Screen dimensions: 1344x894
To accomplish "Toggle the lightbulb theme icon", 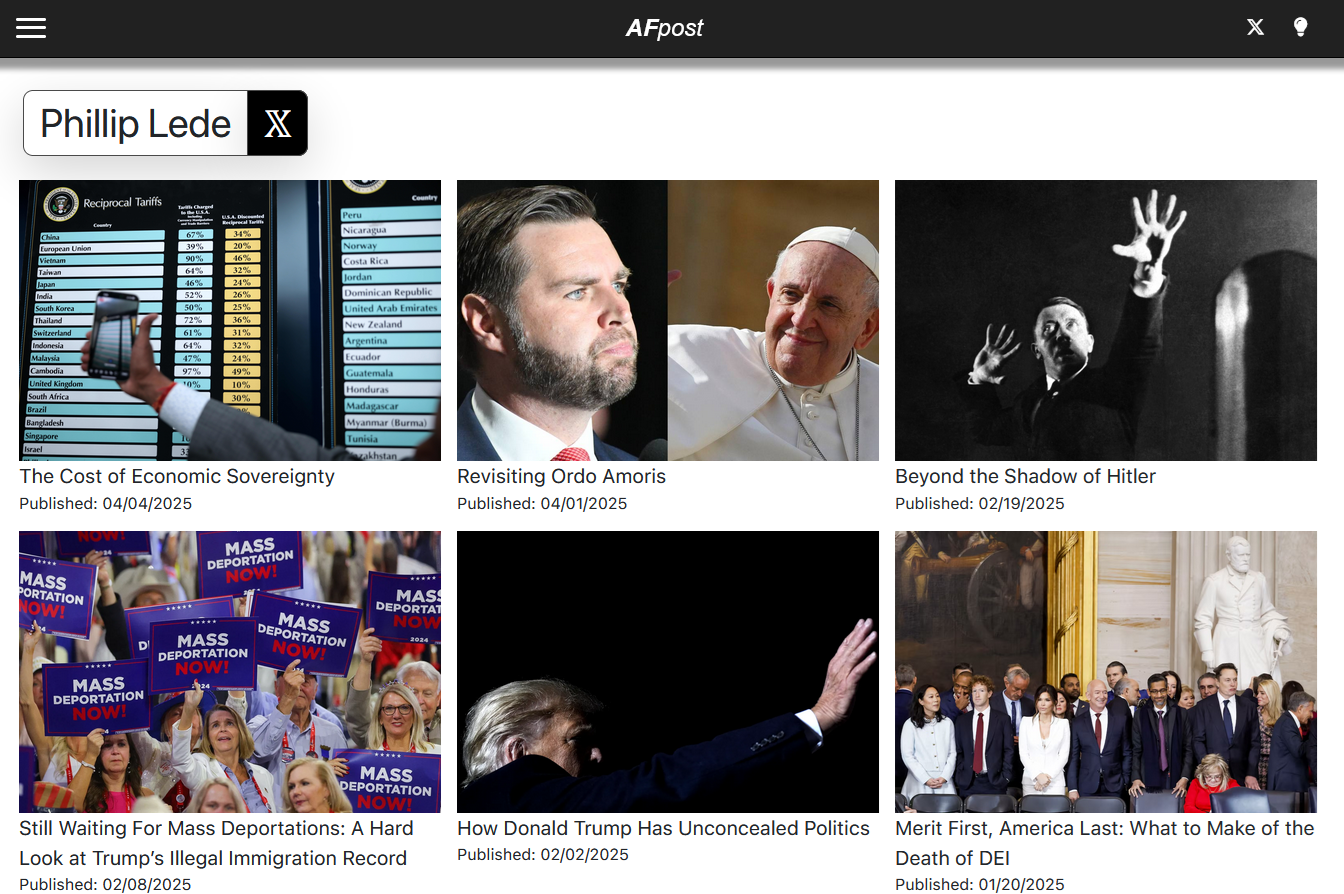I will point(1300,27).
